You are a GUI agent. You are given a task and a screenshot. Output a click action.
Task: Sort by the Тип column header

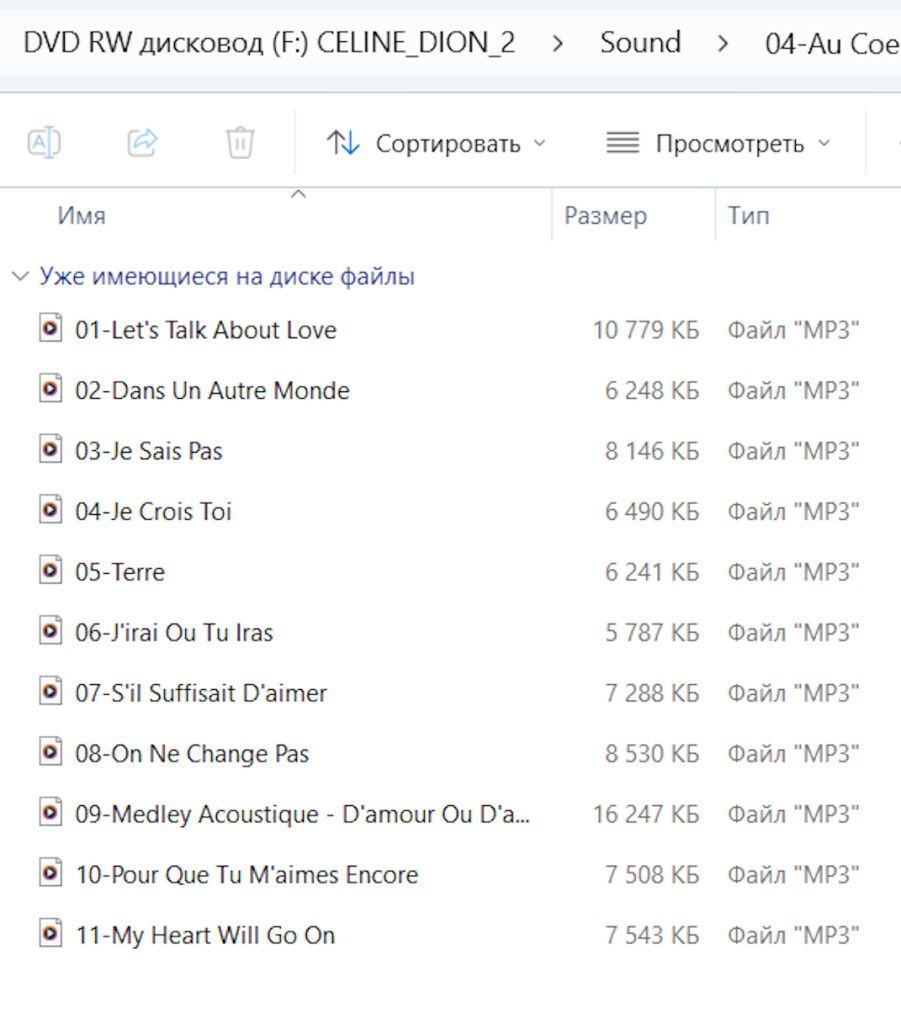748,216
